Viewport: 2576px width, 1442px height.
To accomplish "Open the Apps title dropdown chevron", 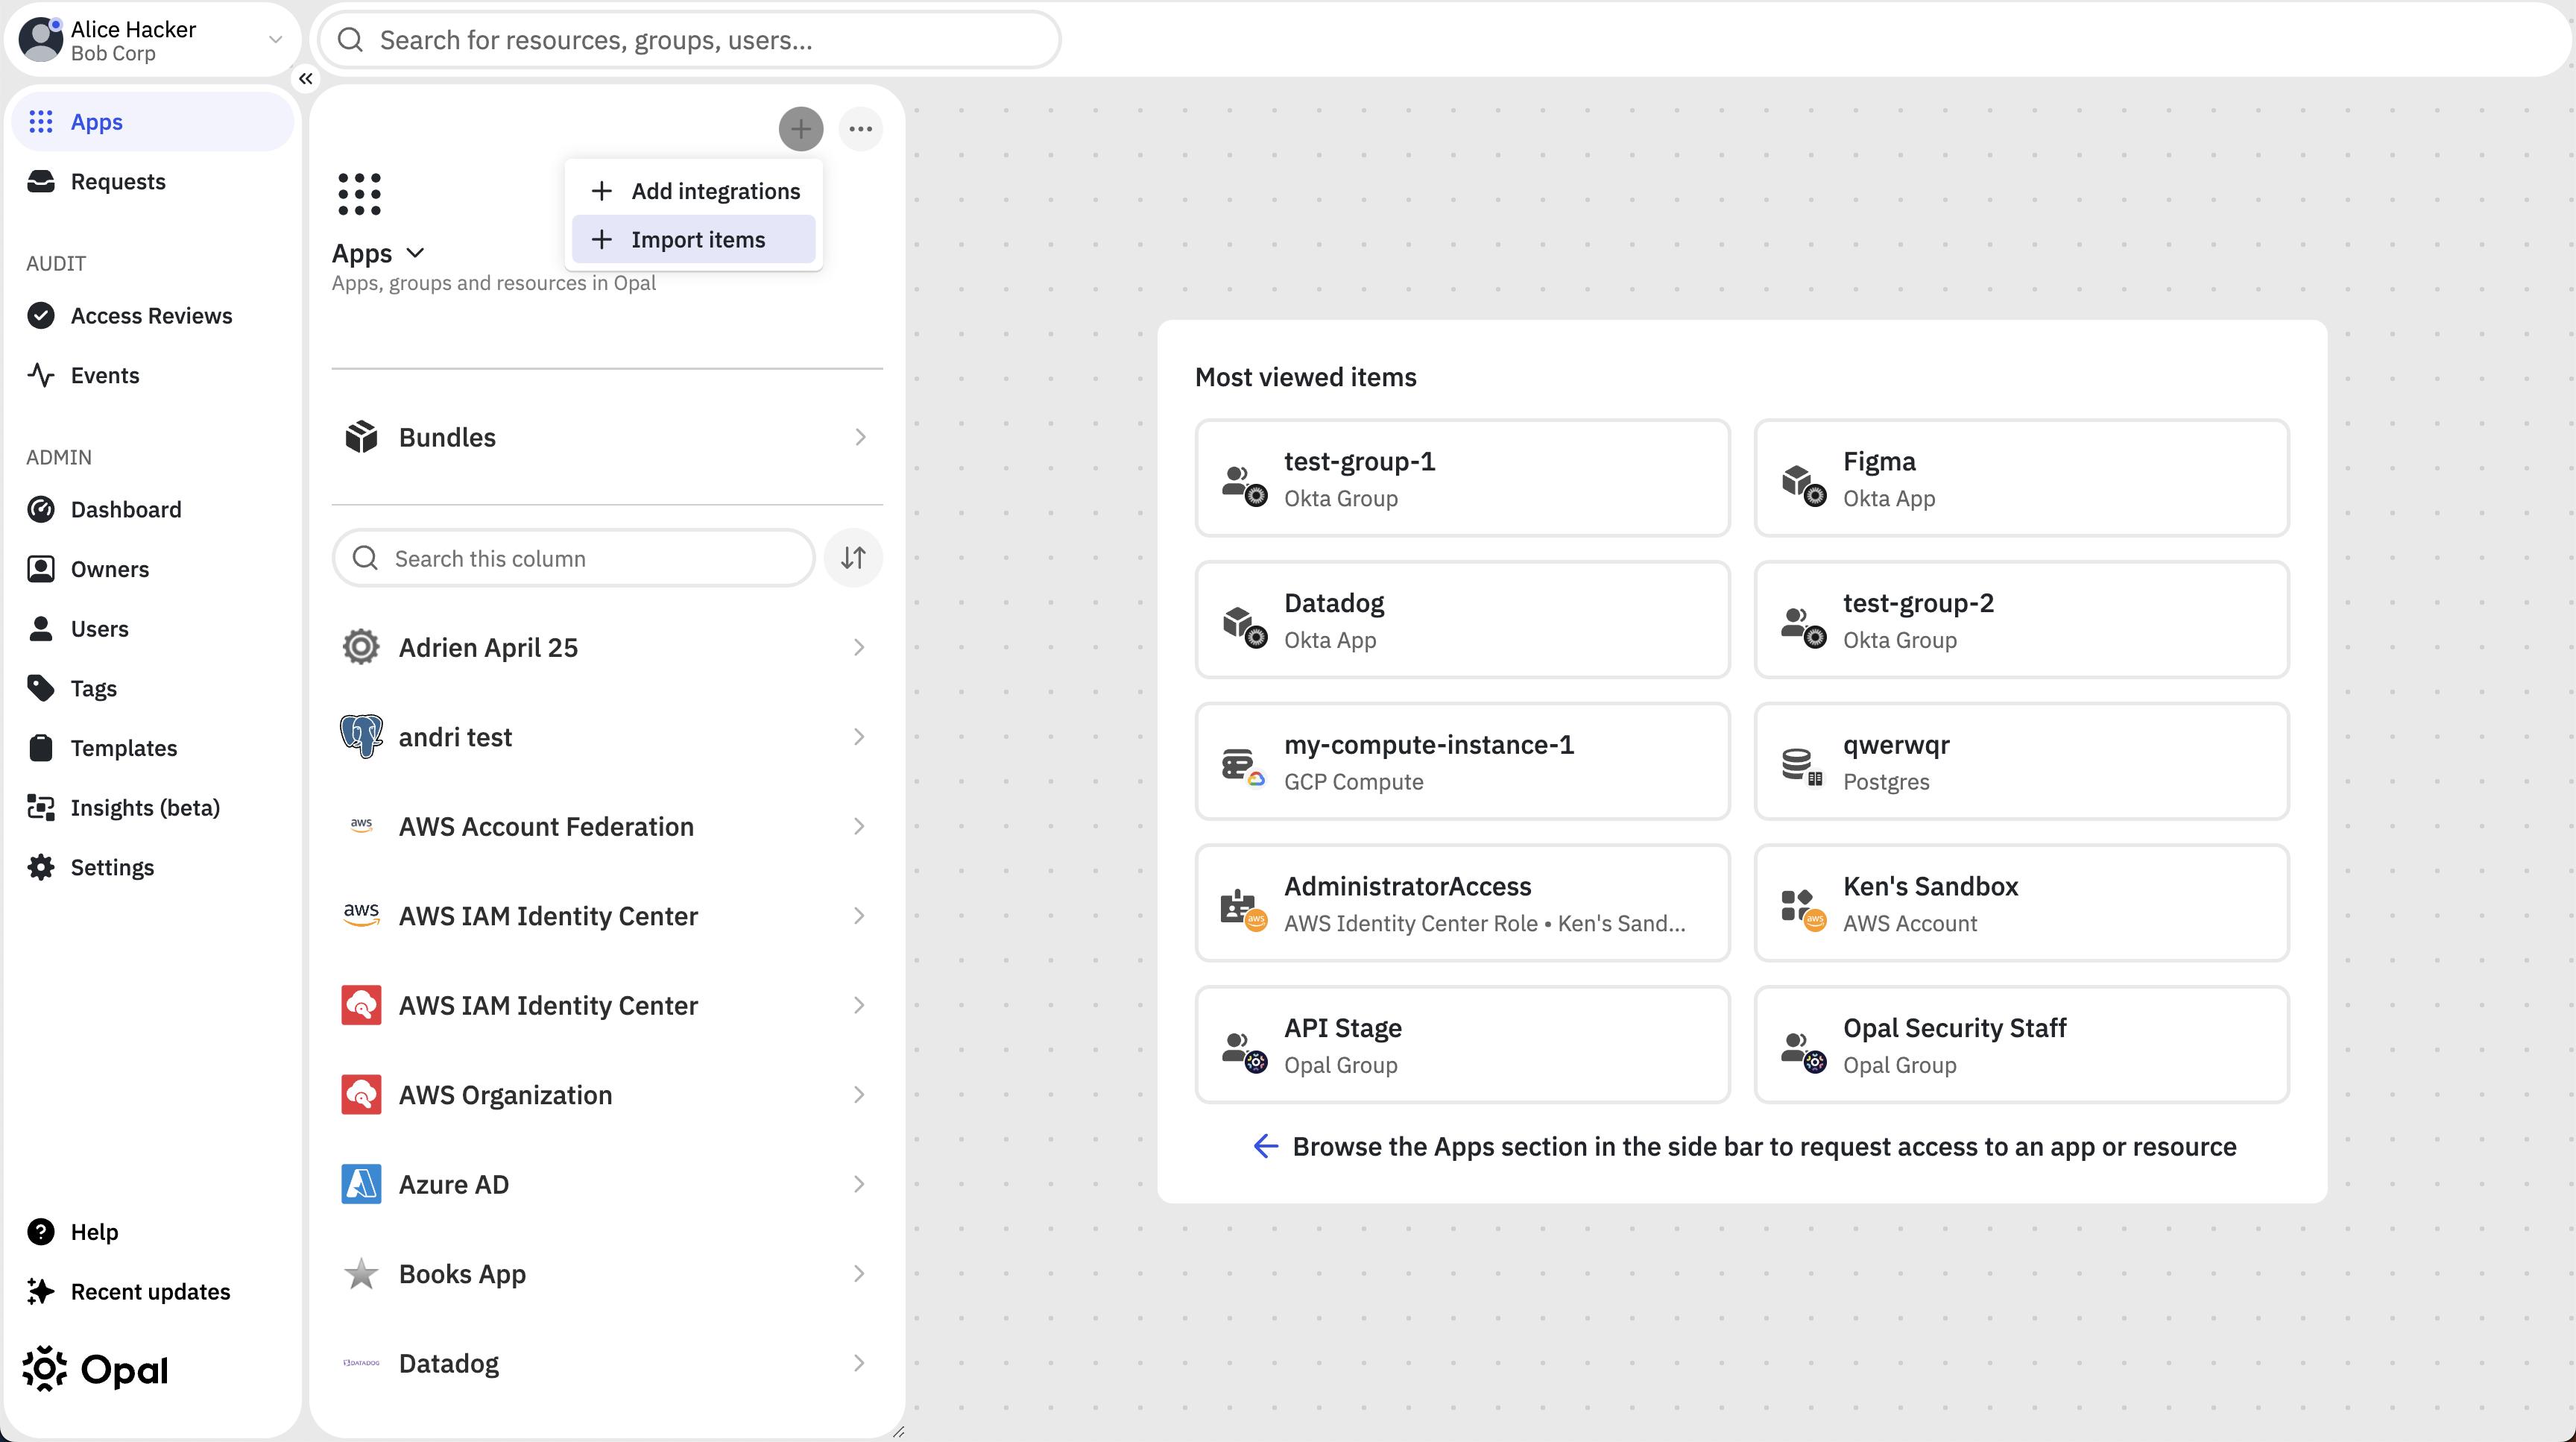I will 416,253.
